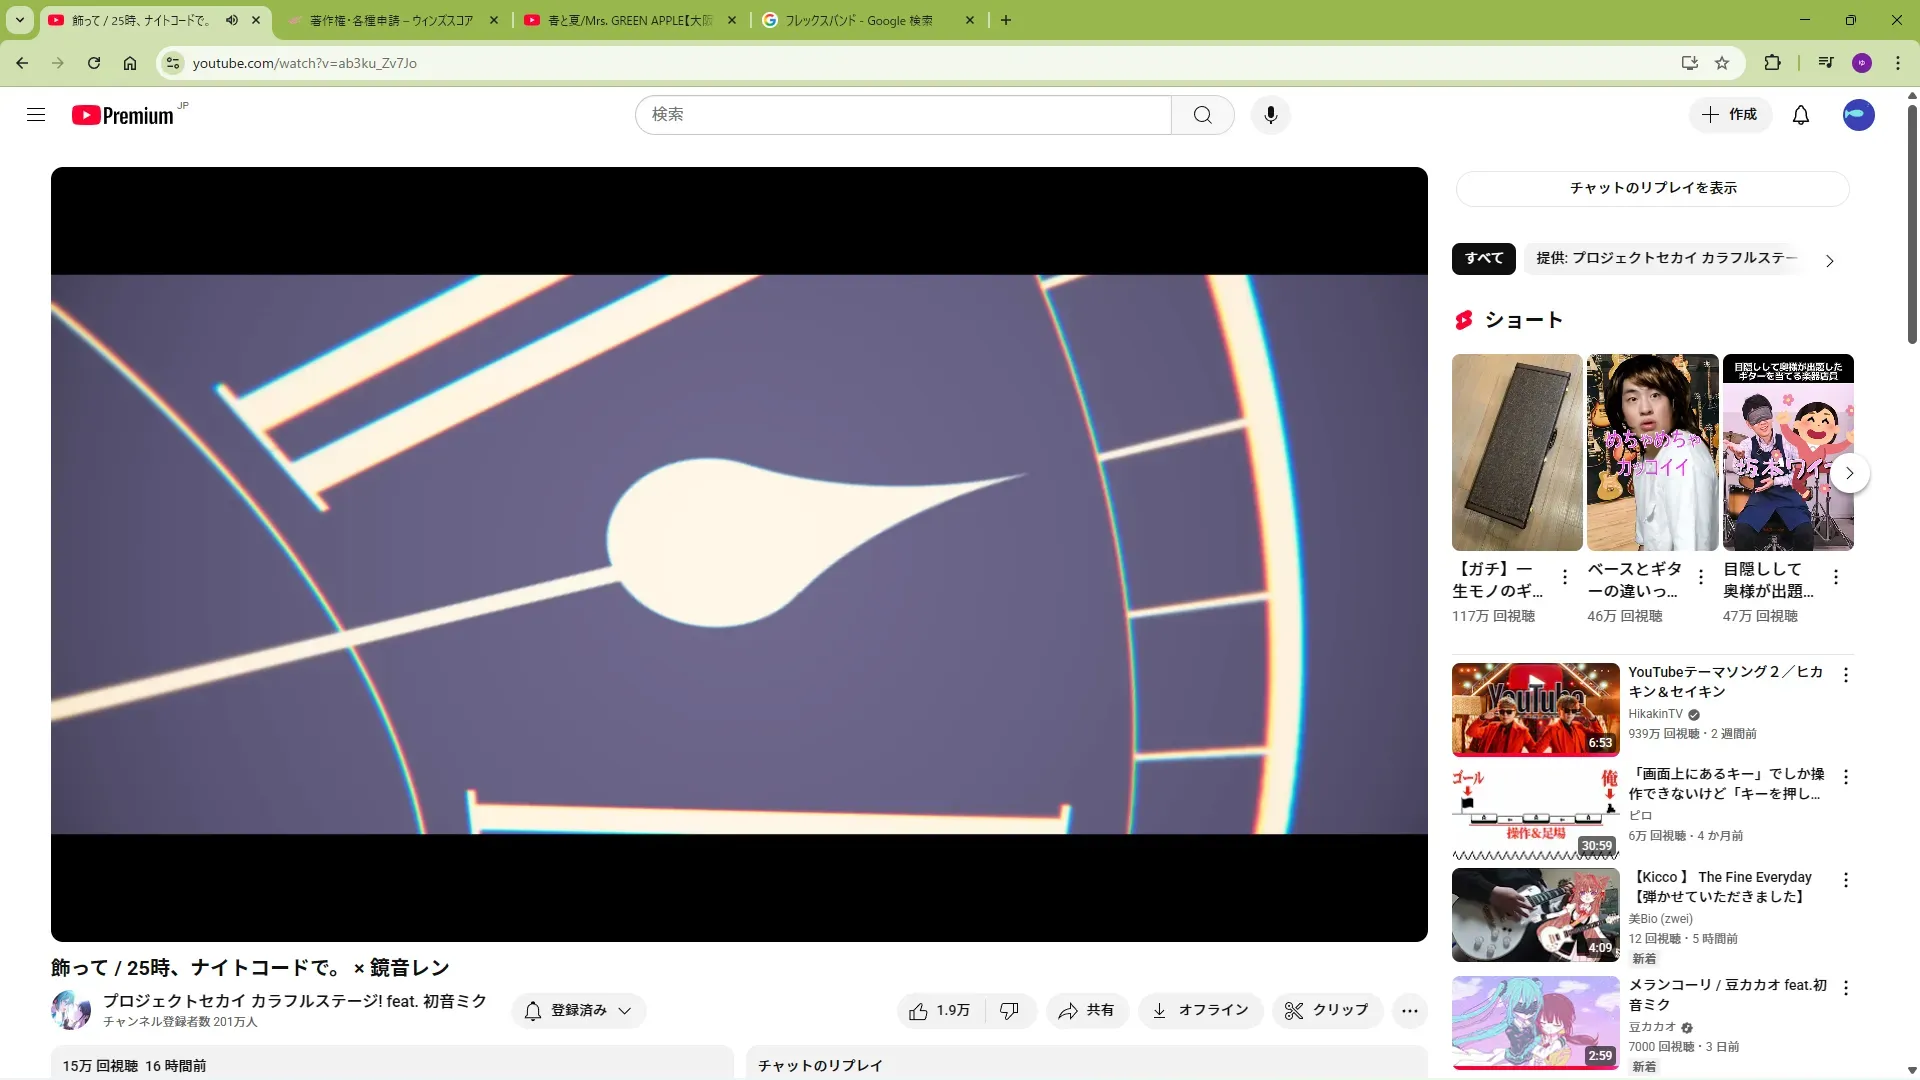Bookmark this page with the star icon
1920x1080 pixels.
(1722, 63)
